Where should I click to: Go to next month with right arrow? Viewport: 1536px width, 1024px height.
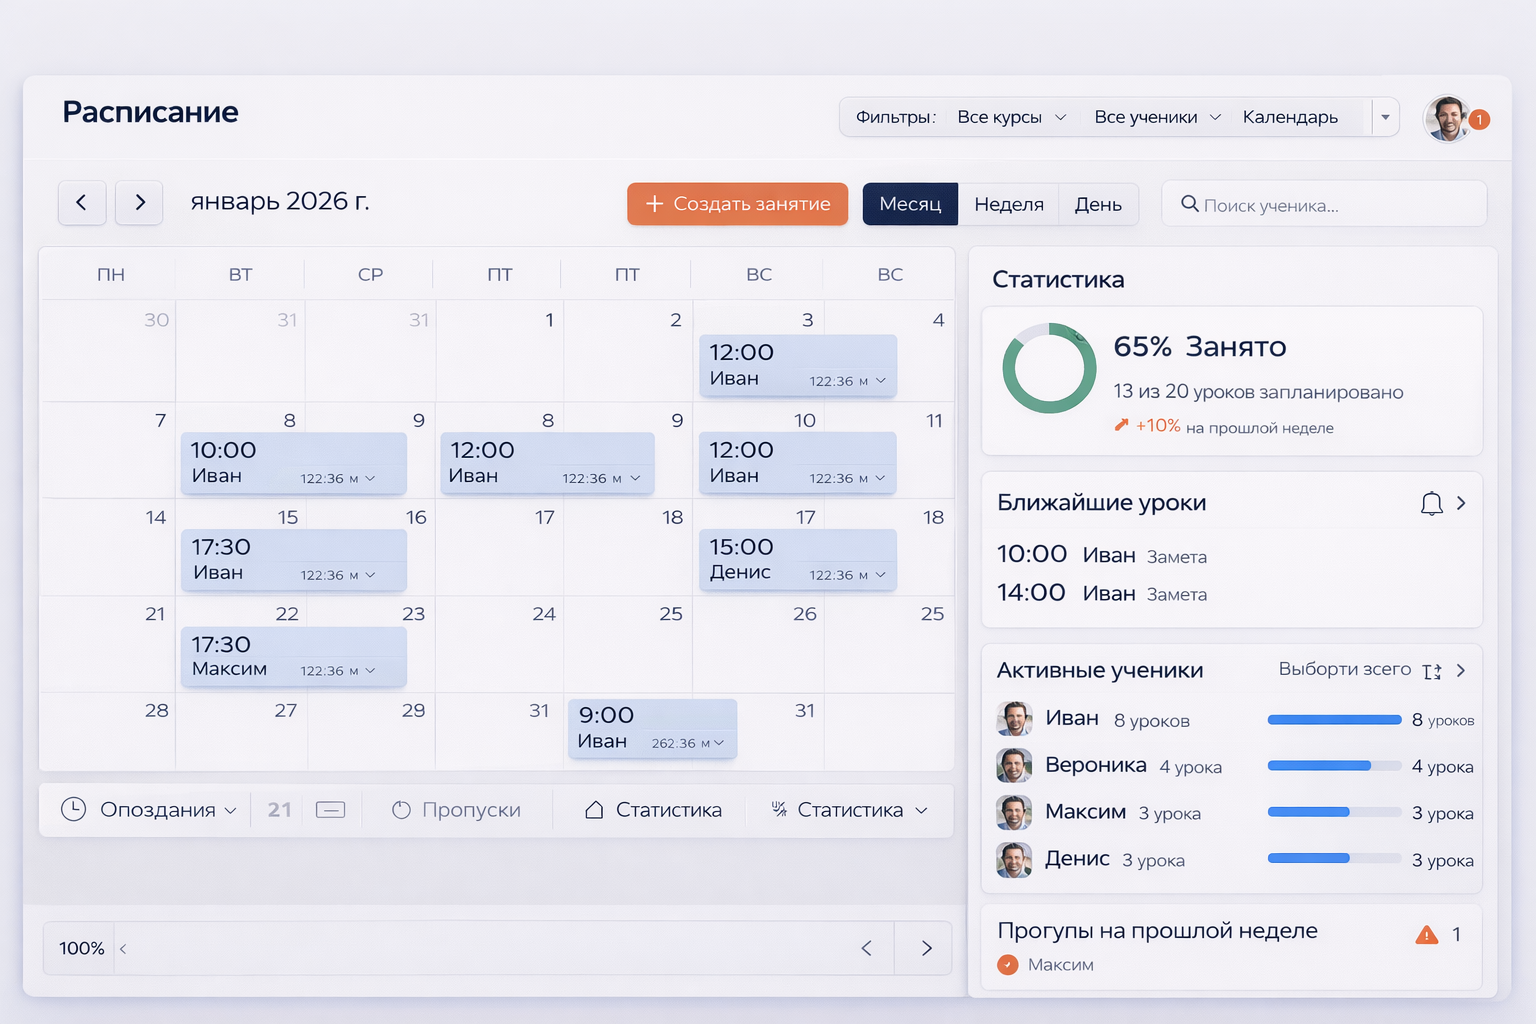(x=139, y=202)
